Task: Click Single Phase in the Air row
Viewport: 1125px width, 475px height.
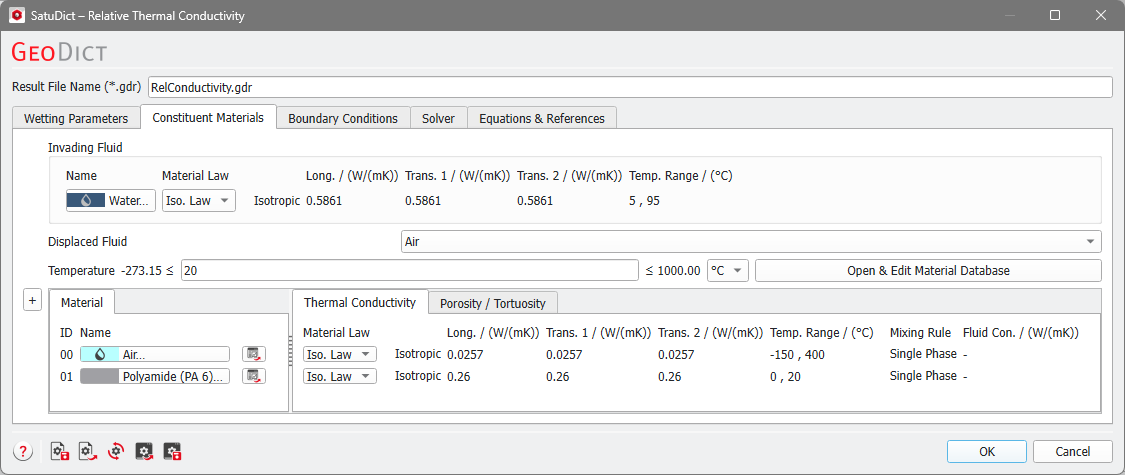Action: pos(923,354)
